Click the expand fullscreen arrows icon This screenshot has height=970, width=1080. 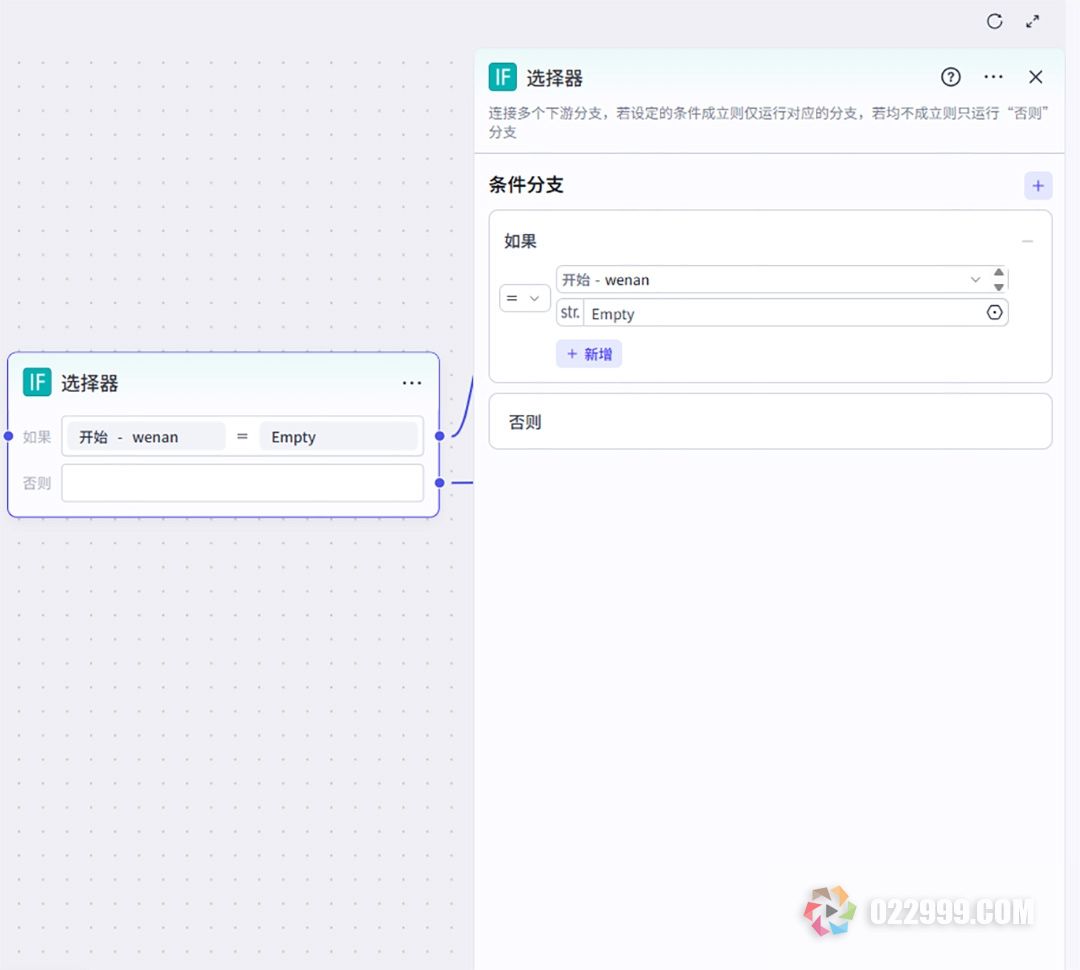(1032, 21)
